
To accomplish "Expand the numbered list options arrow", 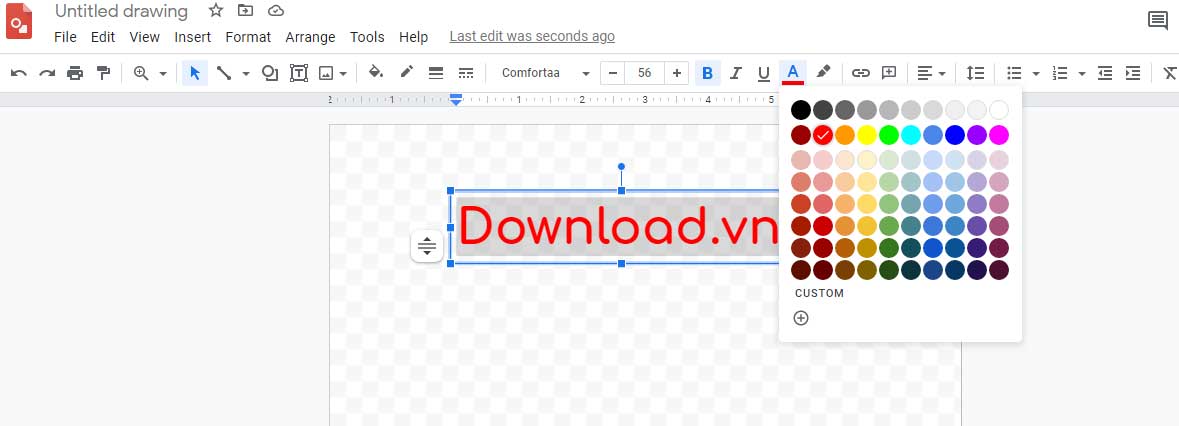I will click(x=1082, y=74).
